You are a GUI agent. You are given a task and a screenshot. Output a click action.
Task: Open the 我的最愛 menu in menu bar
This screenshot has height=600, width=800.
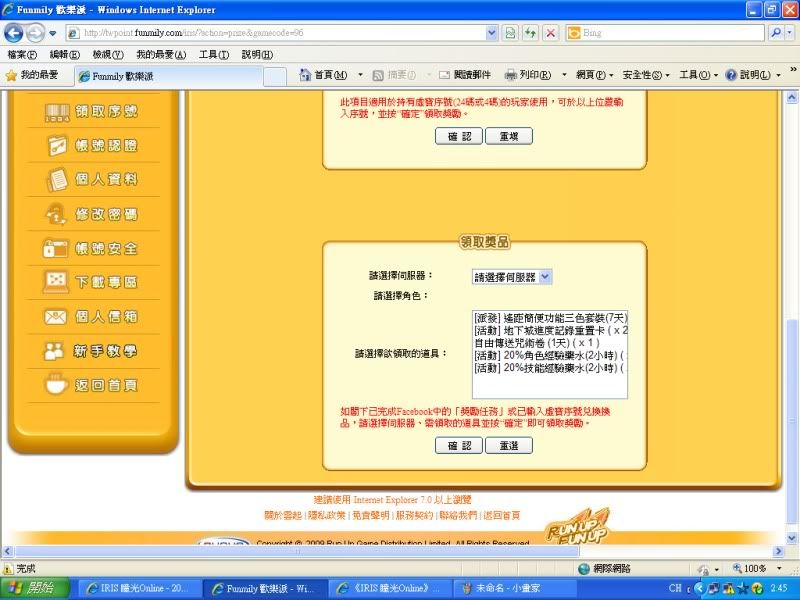[x=161, y=54]
